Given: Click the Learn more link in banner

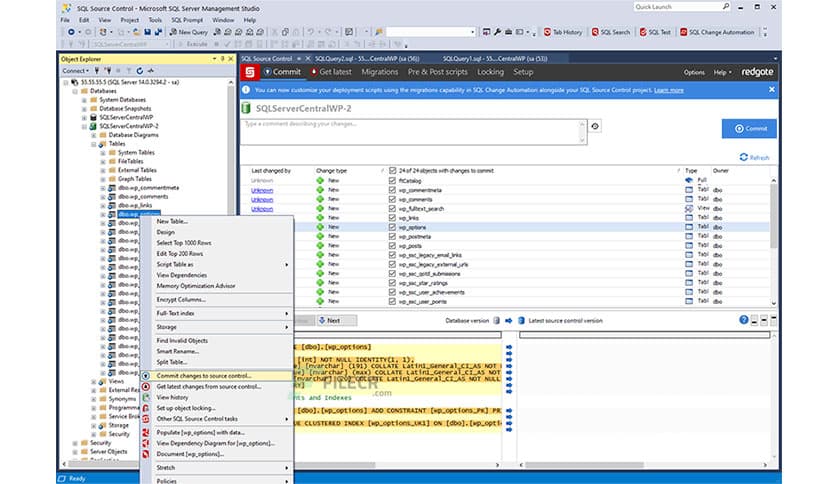Looking at the screenshot, I should [x=669, y=90].
